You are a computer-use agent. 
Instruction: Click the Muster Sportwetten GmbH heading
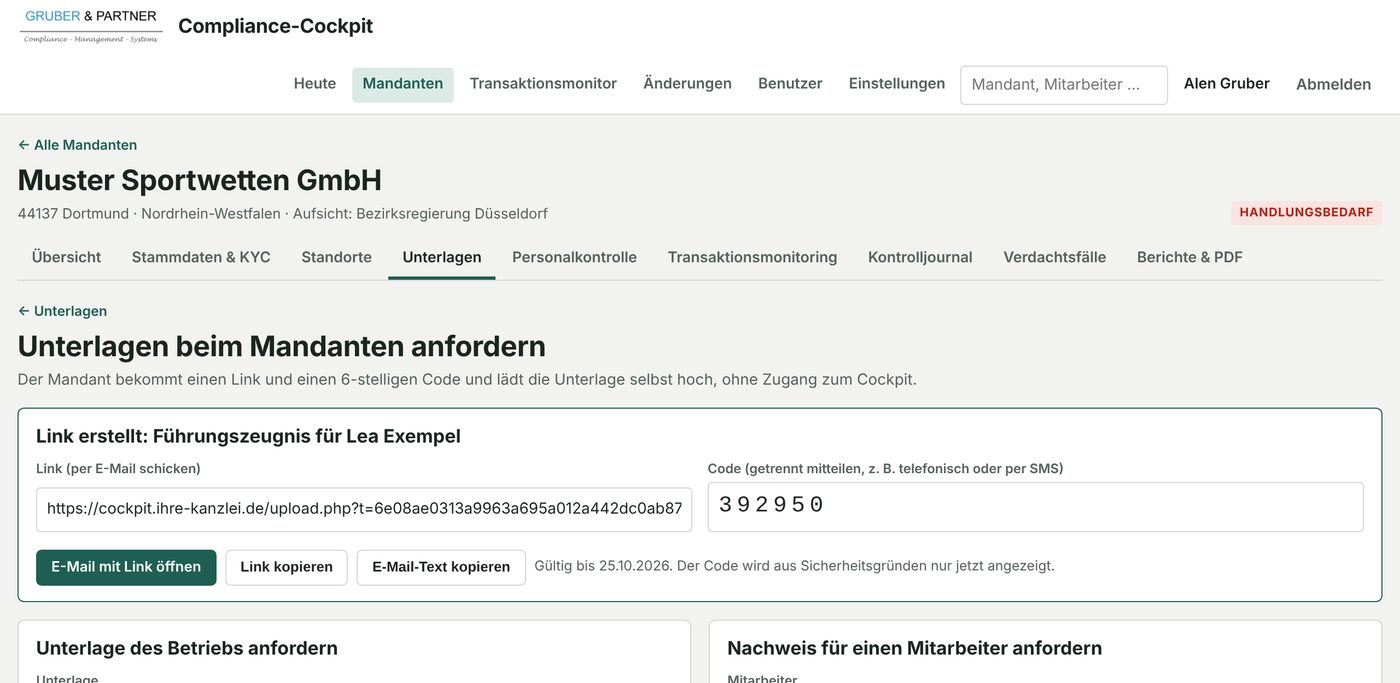(200, 180)
